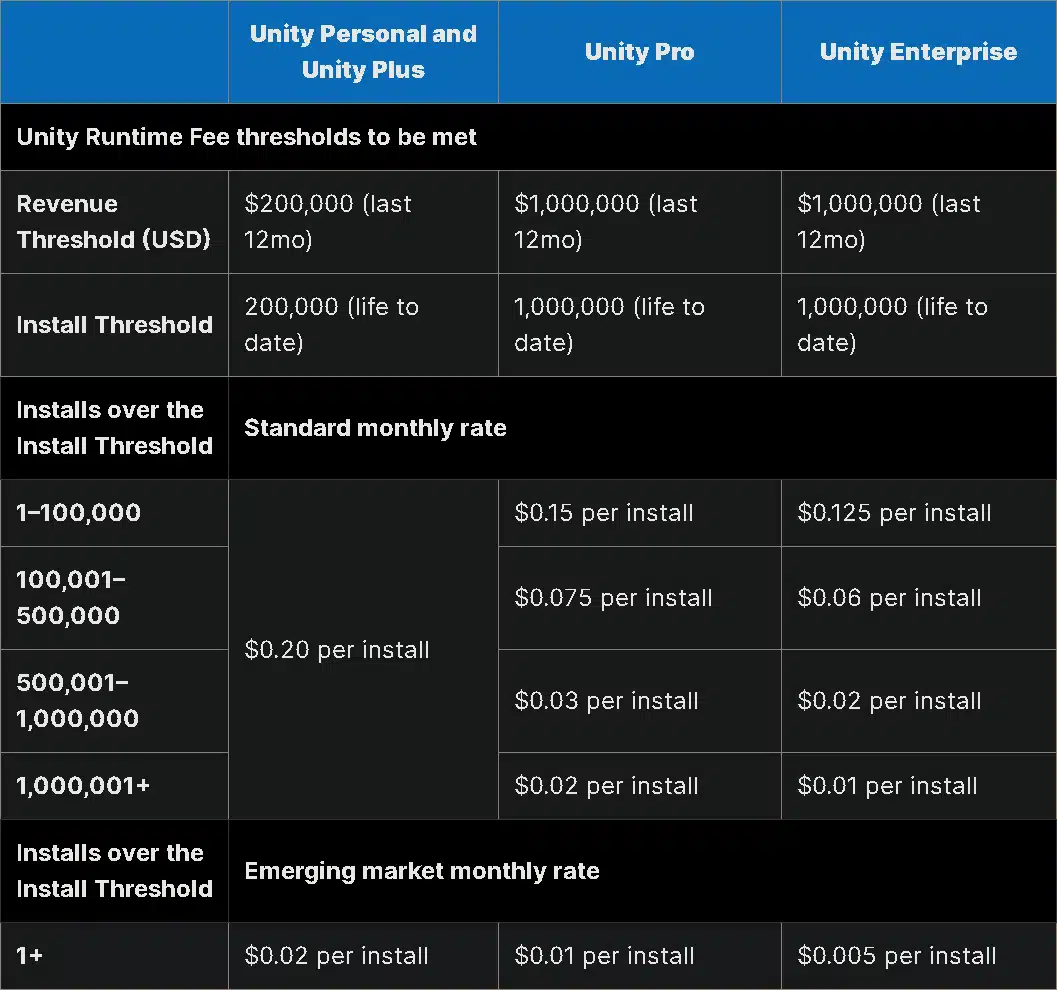Select the 1–100,000 installs row label

point(115,513)
